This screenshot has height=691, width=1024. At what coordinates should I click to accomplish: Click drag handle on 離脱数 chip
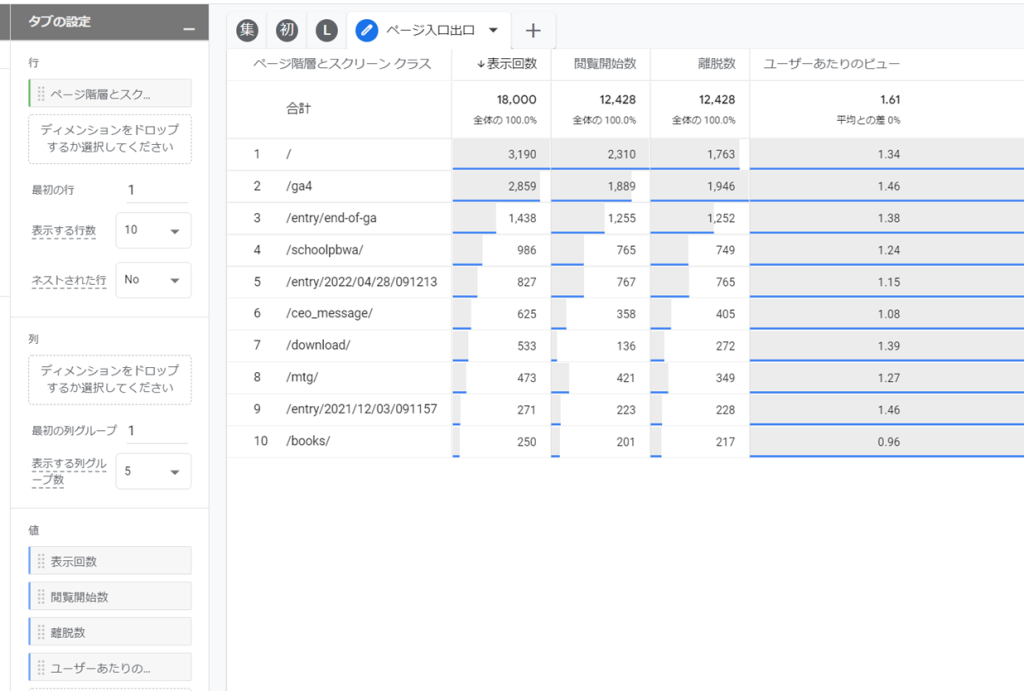pos(41,632)
